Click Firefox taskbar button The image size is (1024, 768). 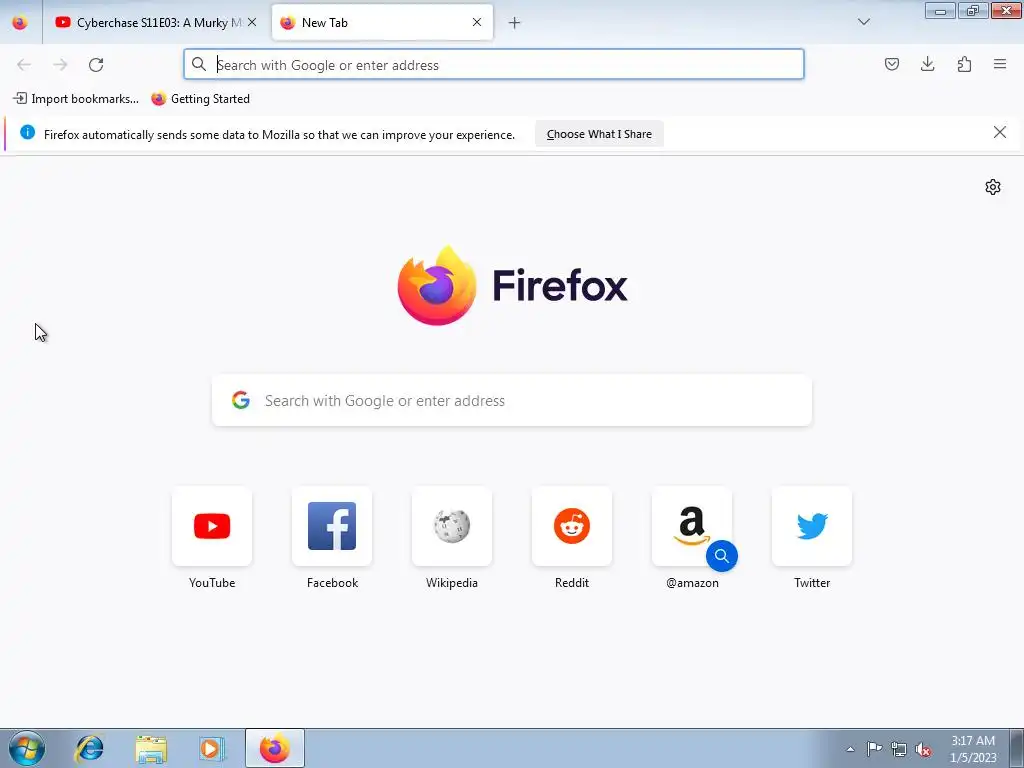click(275, 748)
